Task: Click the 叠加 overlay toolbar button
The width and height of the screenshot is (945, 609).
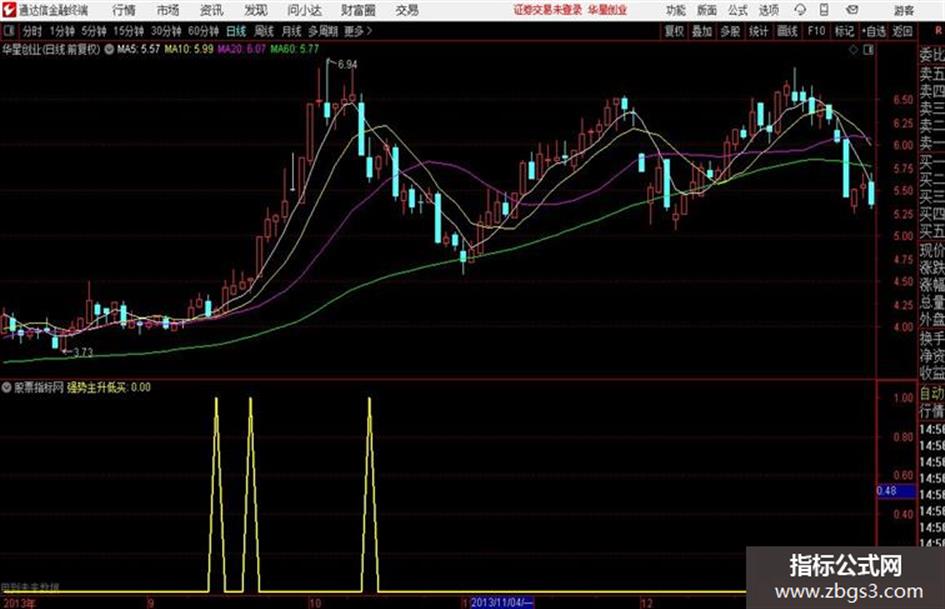Action: tap(702, 31)
